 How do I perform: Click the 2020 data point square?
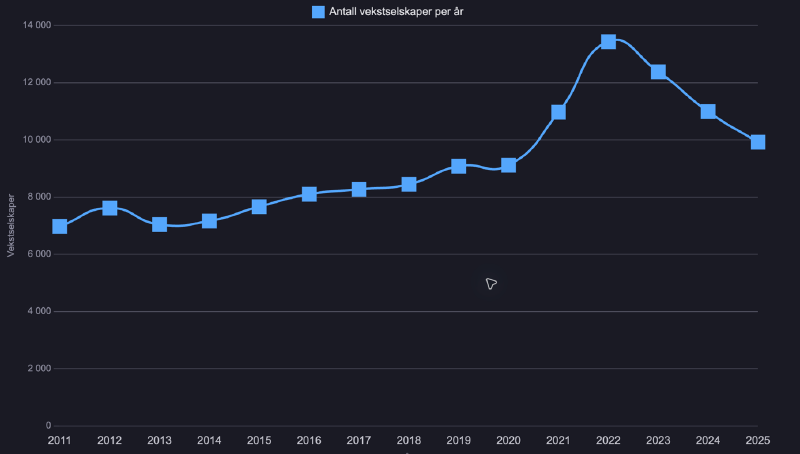[509, 165]
